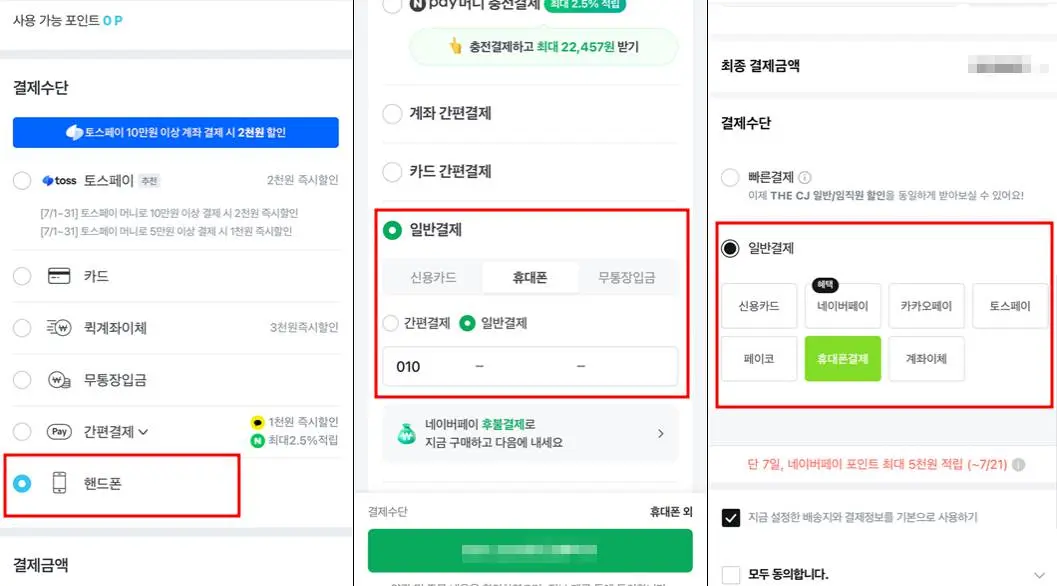
Task: Select the green 휴대폰결제 button
Action: 842,358
